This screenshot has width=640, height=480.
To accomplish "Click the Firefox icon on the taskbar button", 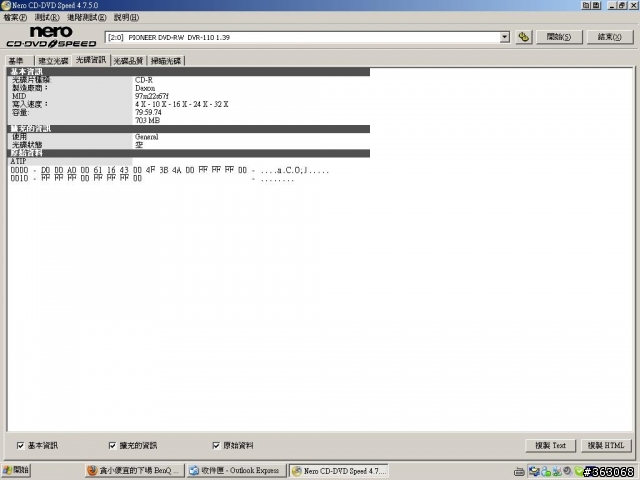I will pyautogui.click(x=93, y=471).
